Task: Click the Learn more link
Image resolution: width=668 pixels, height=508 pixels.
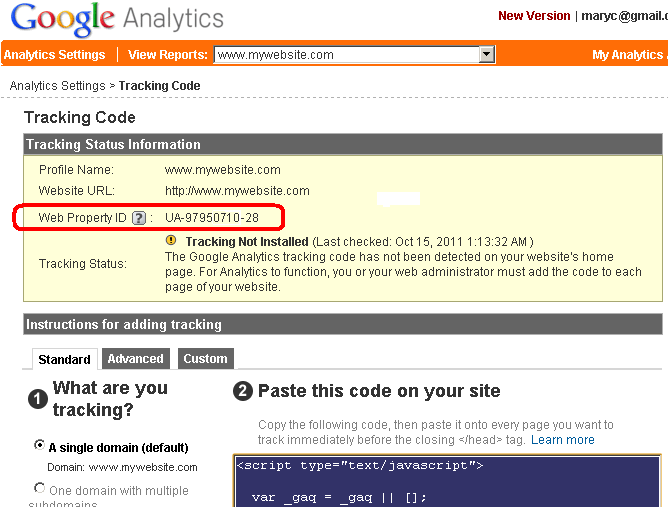Action: click(562, 439)
